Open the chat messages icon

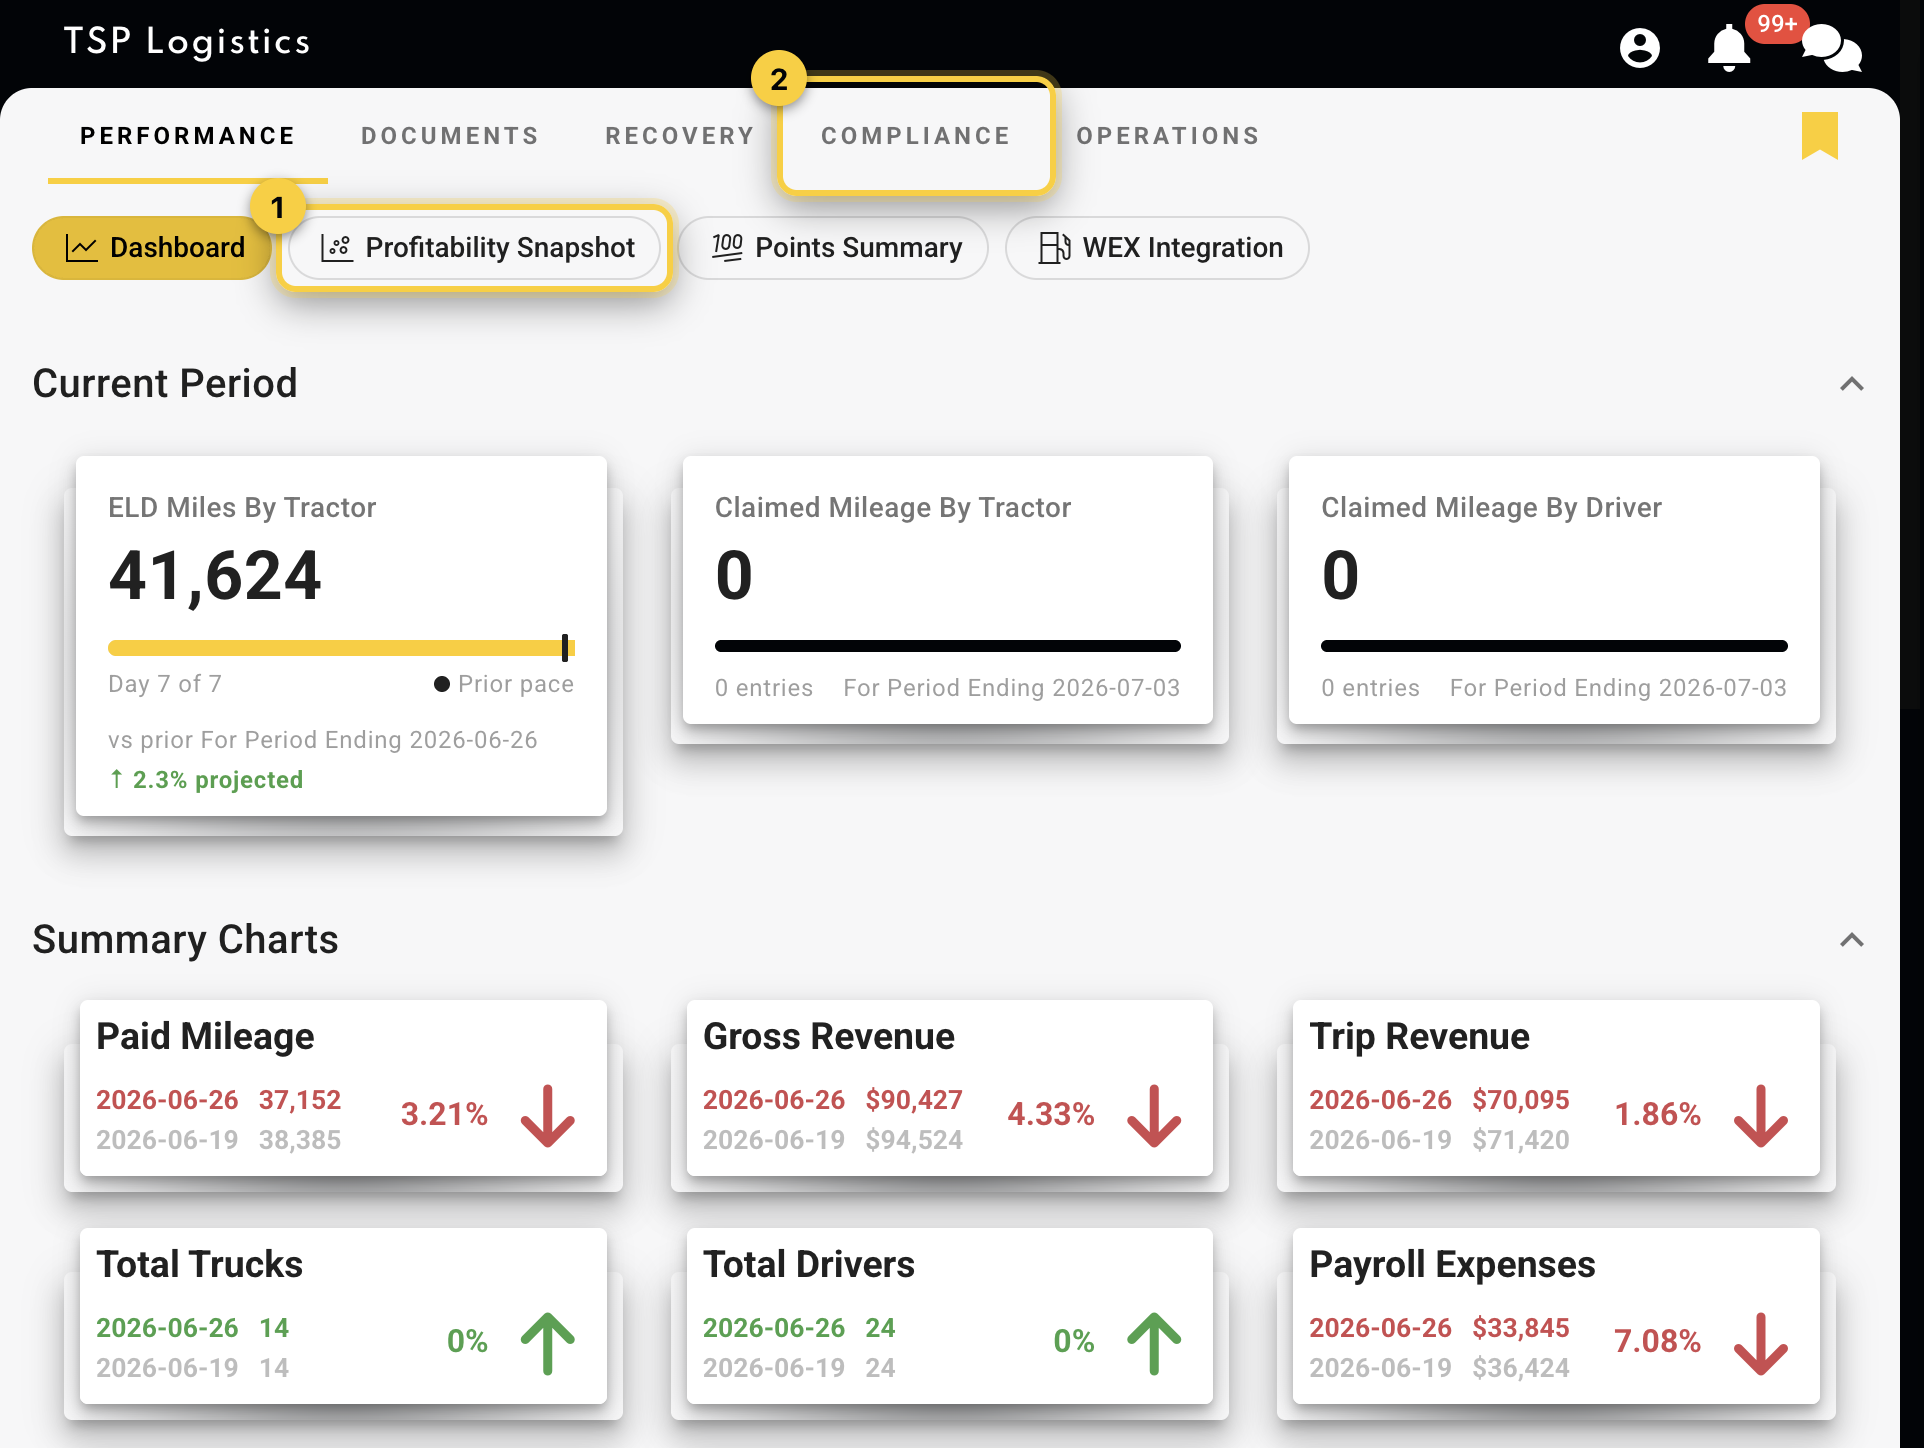tap(1832, 48)
